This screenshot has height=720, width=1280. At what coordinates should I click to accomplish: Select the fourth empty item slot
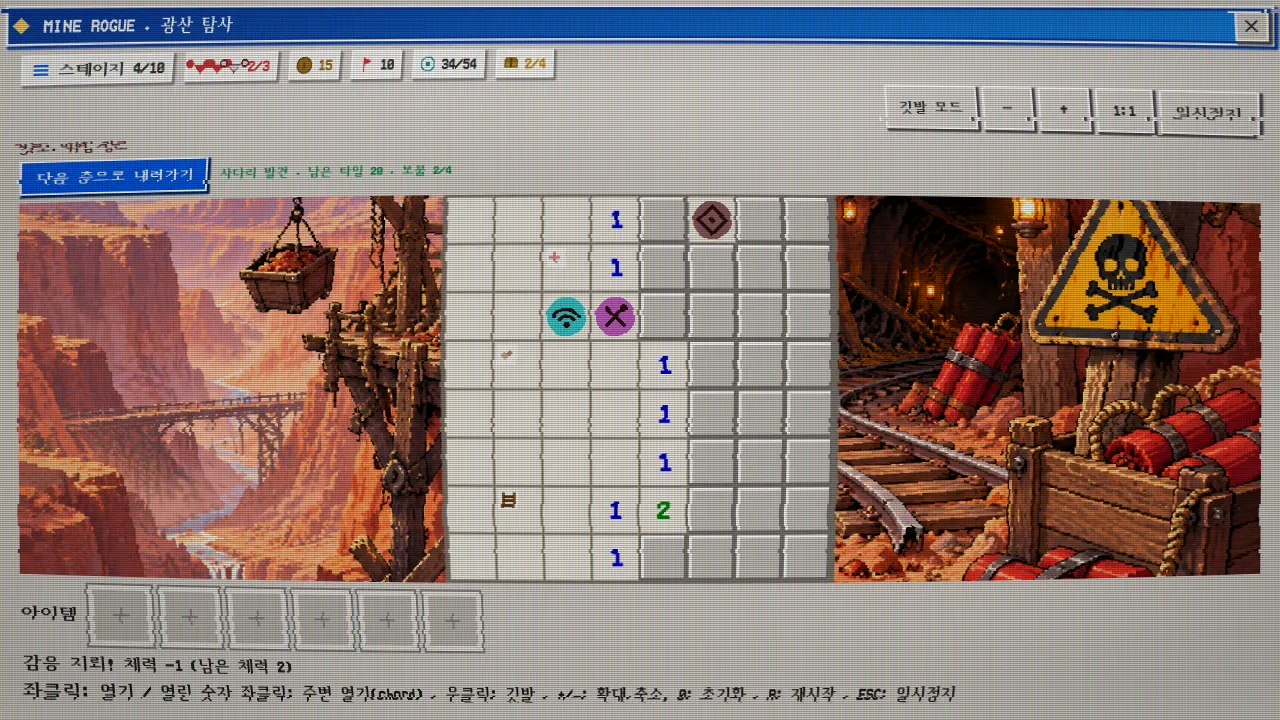click(322, 620)
